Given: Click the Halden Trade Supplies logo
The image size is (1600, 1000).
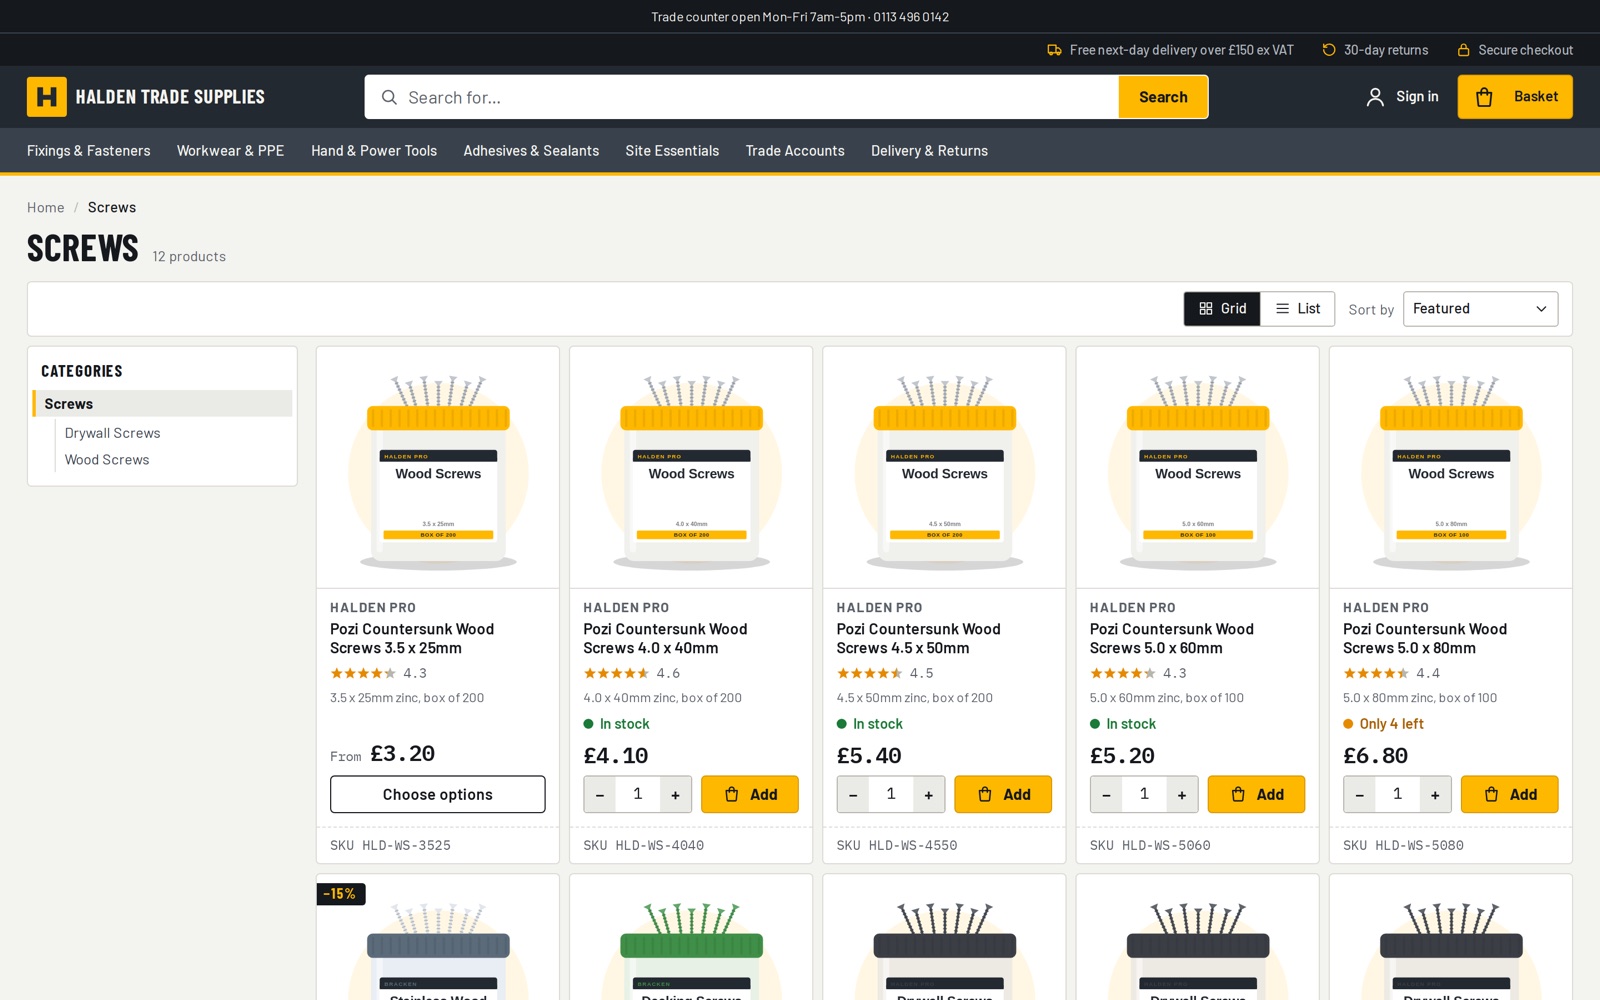Looking at the screenshot, I should pos(146,97).
